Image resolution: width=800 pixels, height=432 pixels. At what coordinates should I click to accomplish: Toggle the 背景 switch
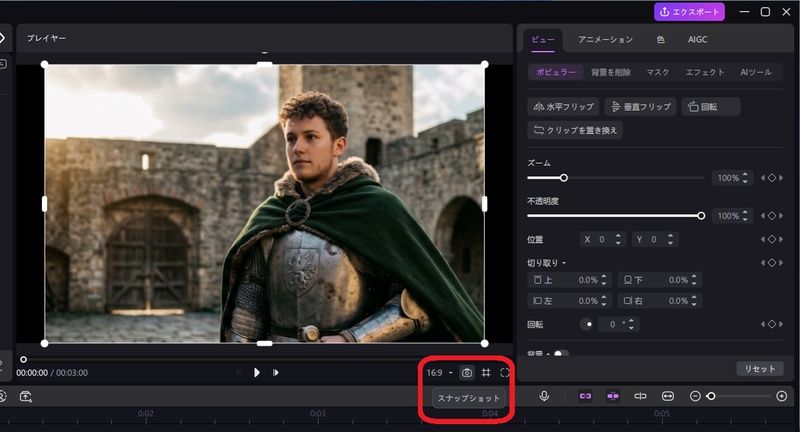click(561, 353)
